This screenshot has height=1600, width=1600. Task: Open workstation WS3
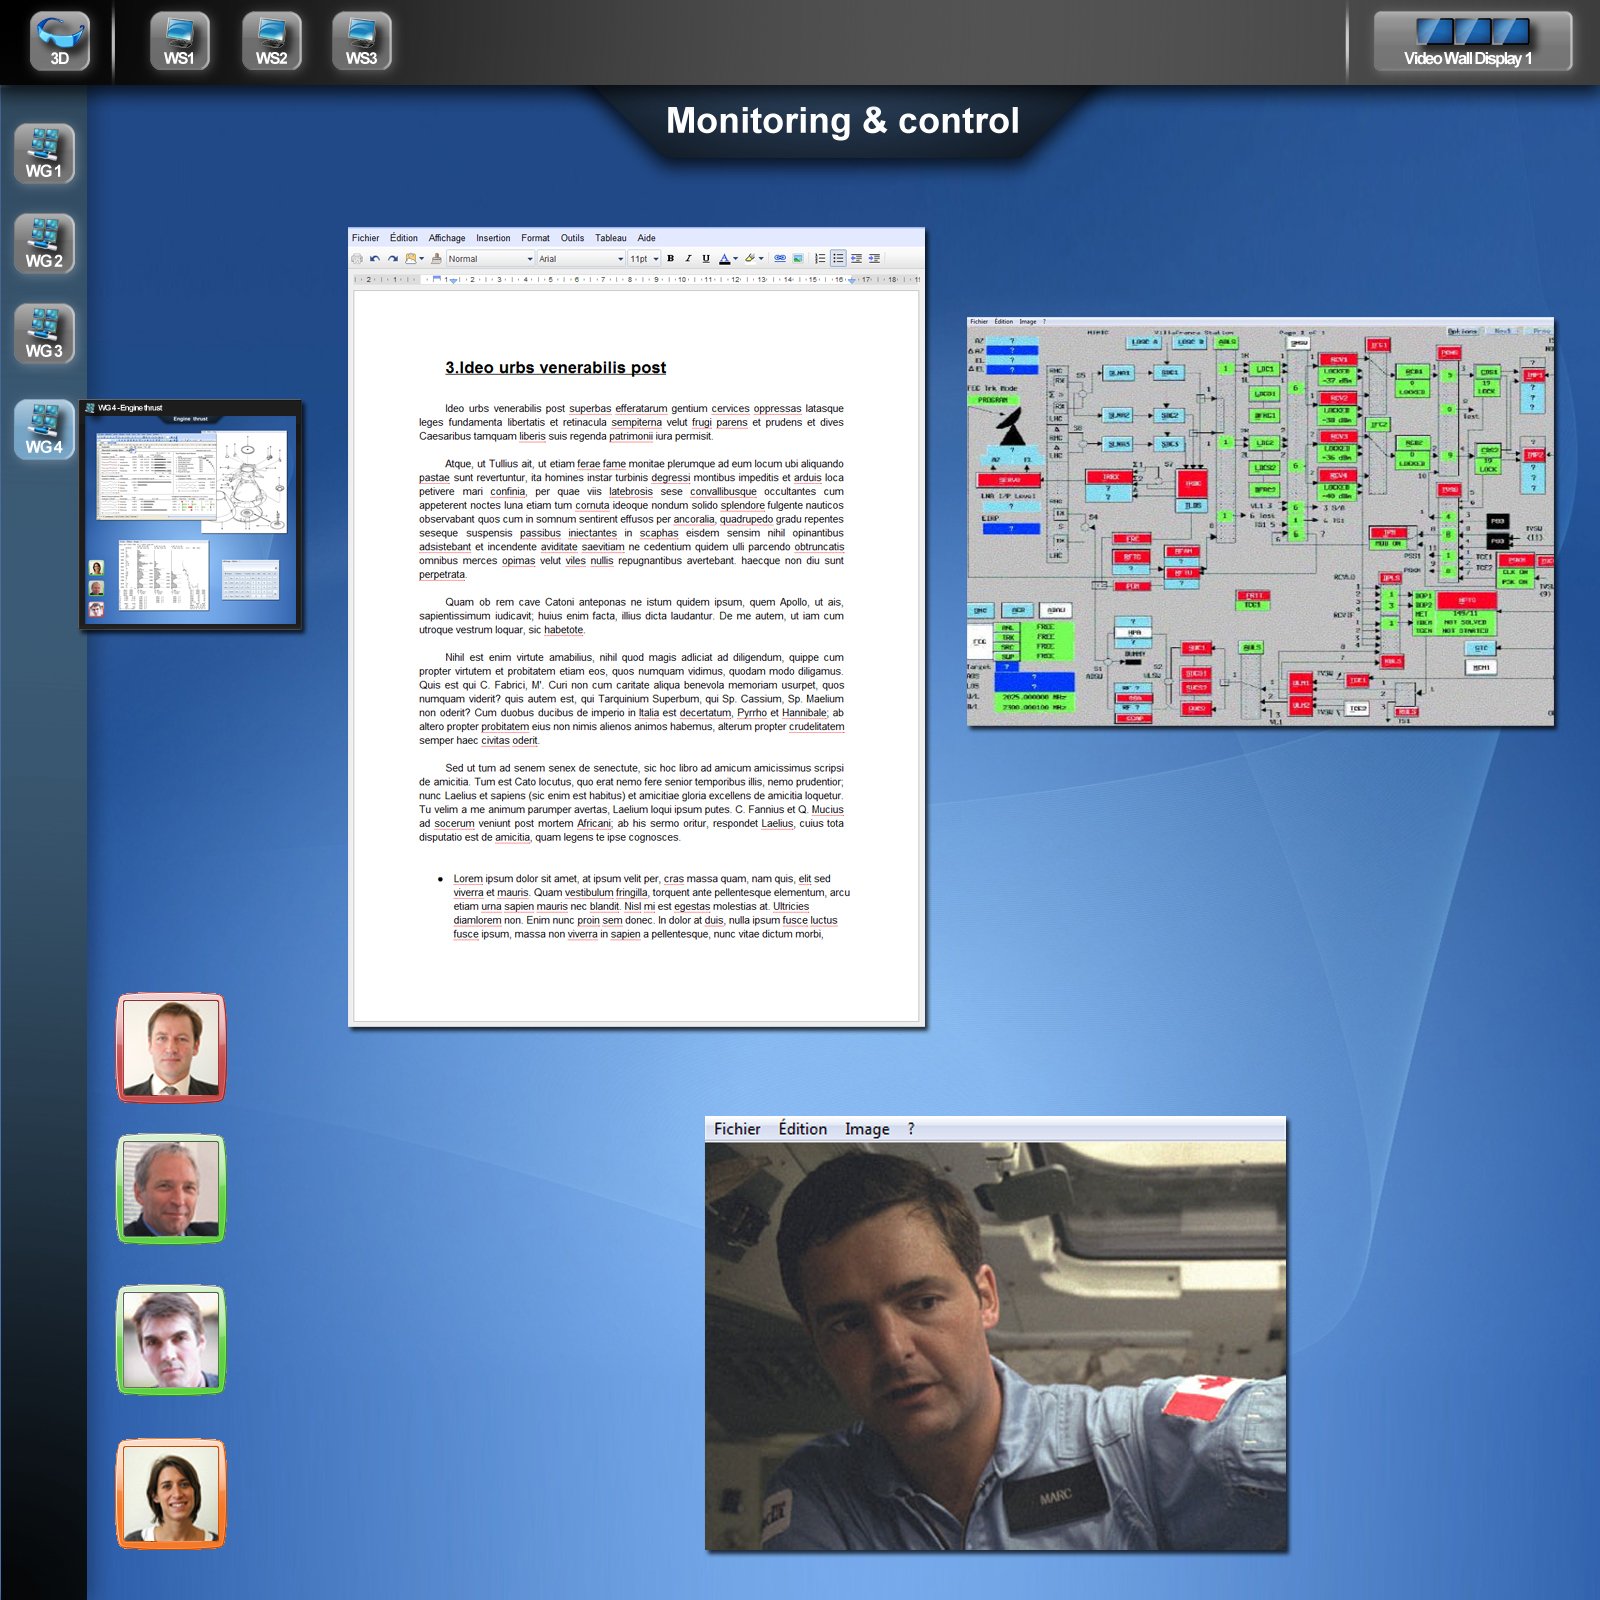(x=361, y=41)
